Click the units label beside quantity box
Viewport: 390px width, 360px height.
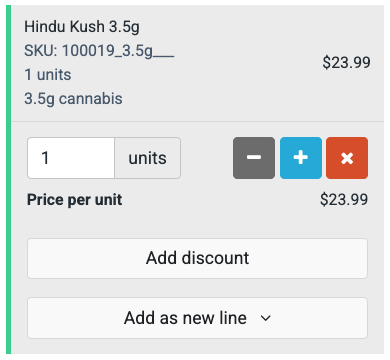coord(148,158)
